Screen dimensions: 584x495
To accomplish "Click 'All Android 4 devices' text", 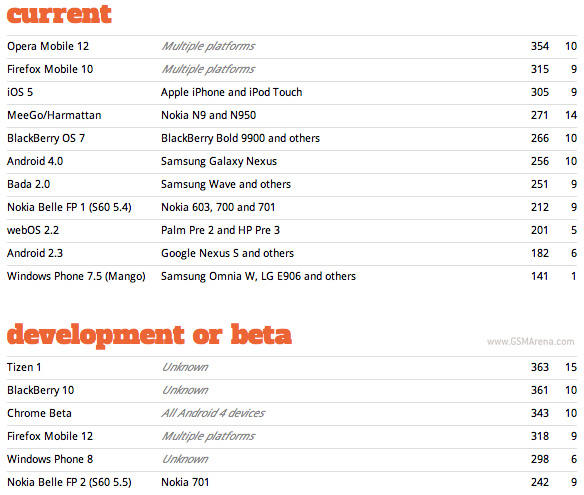I will point(213,413).
